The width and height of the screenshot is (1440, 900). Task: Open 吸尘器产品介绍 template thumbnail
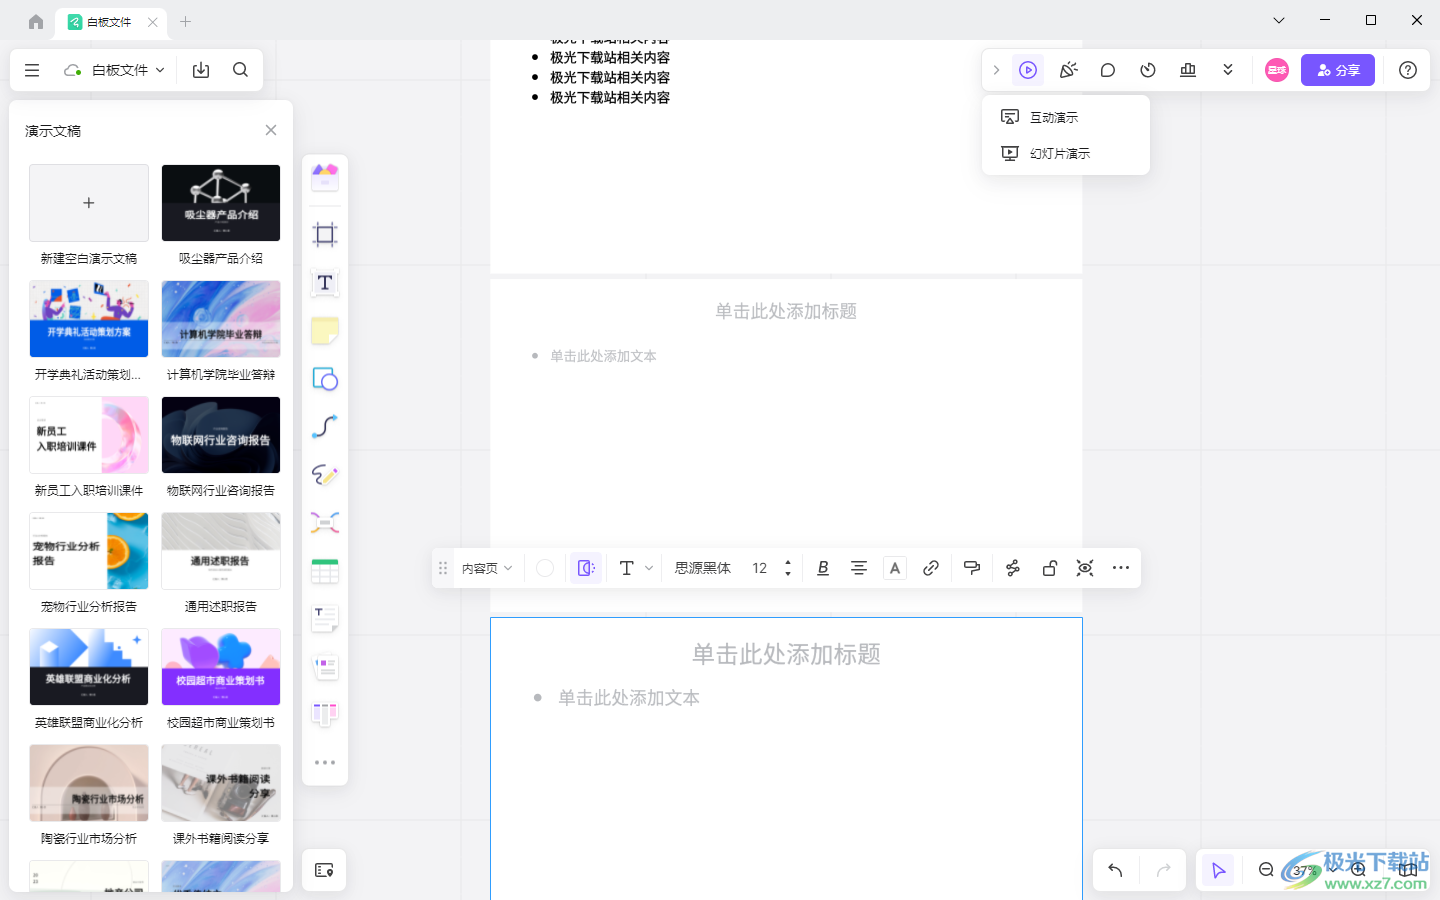[221, 203]
